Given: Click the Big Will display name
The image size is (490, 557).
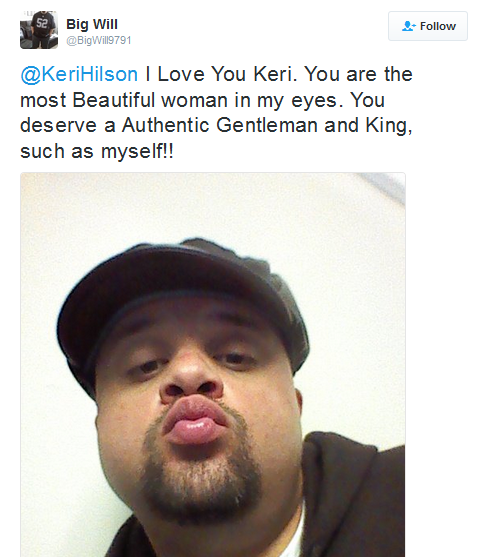Looking at the screenshot, I should [92, 24].
